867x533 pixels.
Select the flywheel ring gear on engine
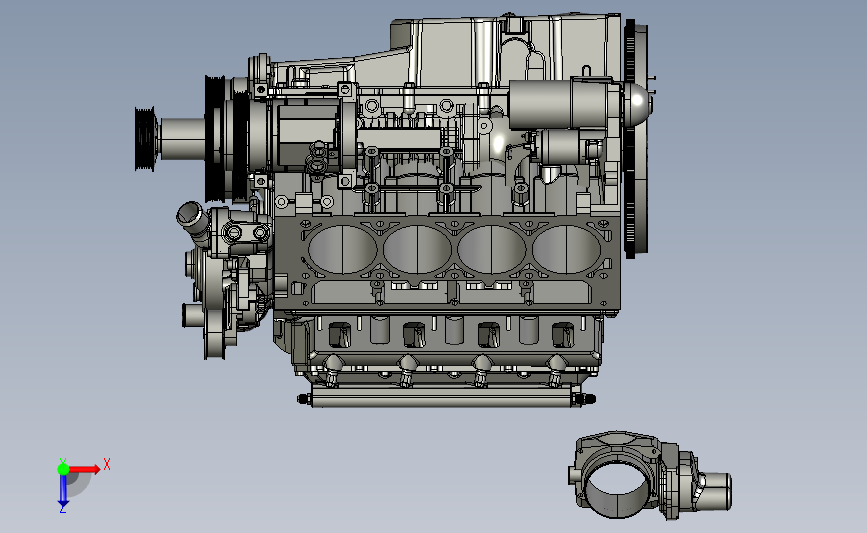click(630, 139)
